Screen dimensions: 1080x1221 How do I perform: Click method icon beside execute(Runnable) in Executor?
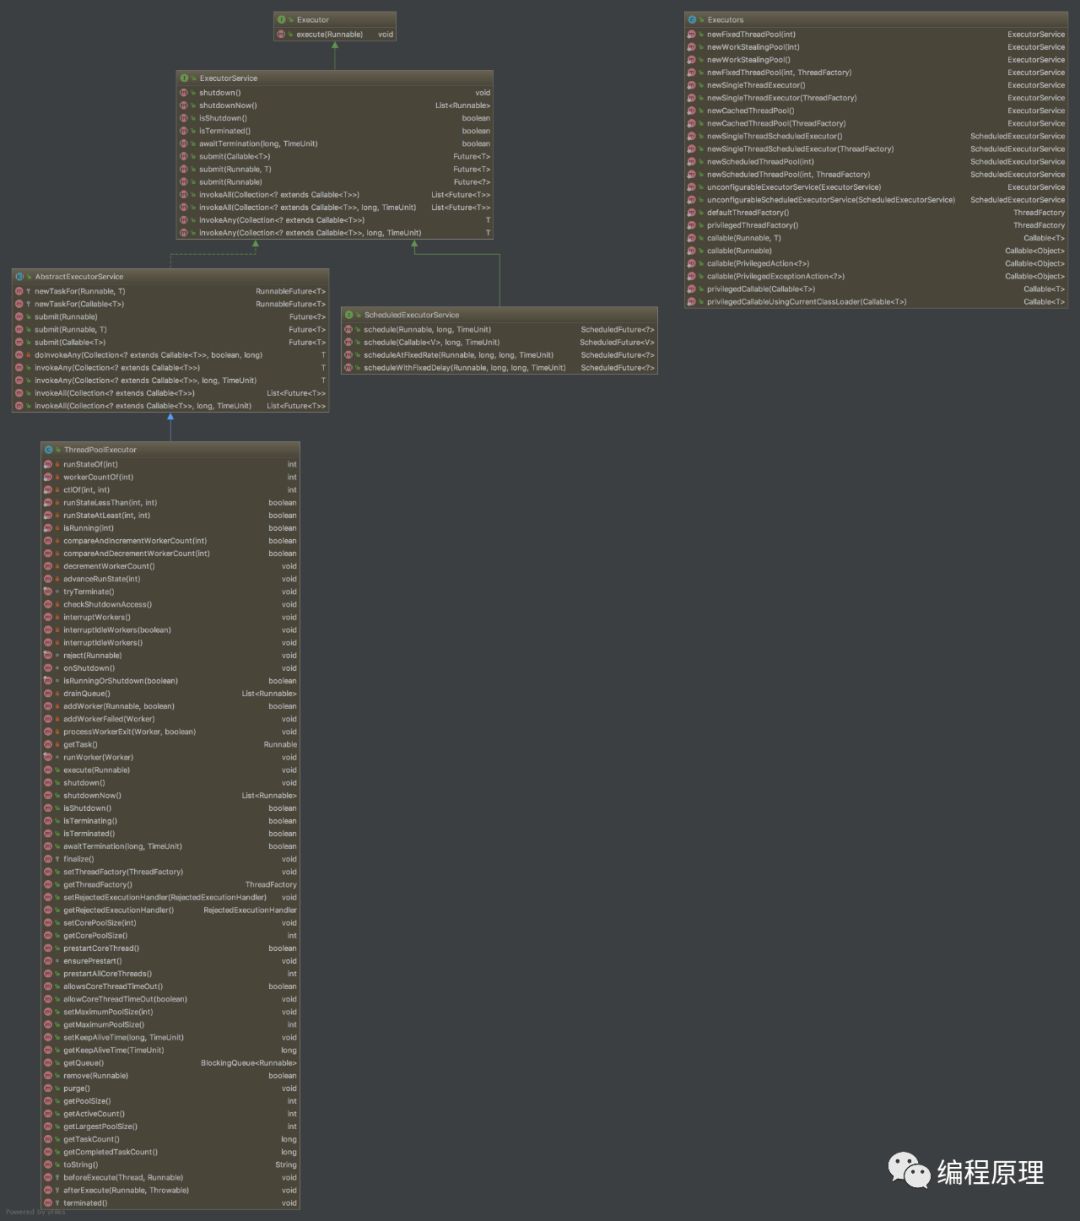tap(282, 34)
